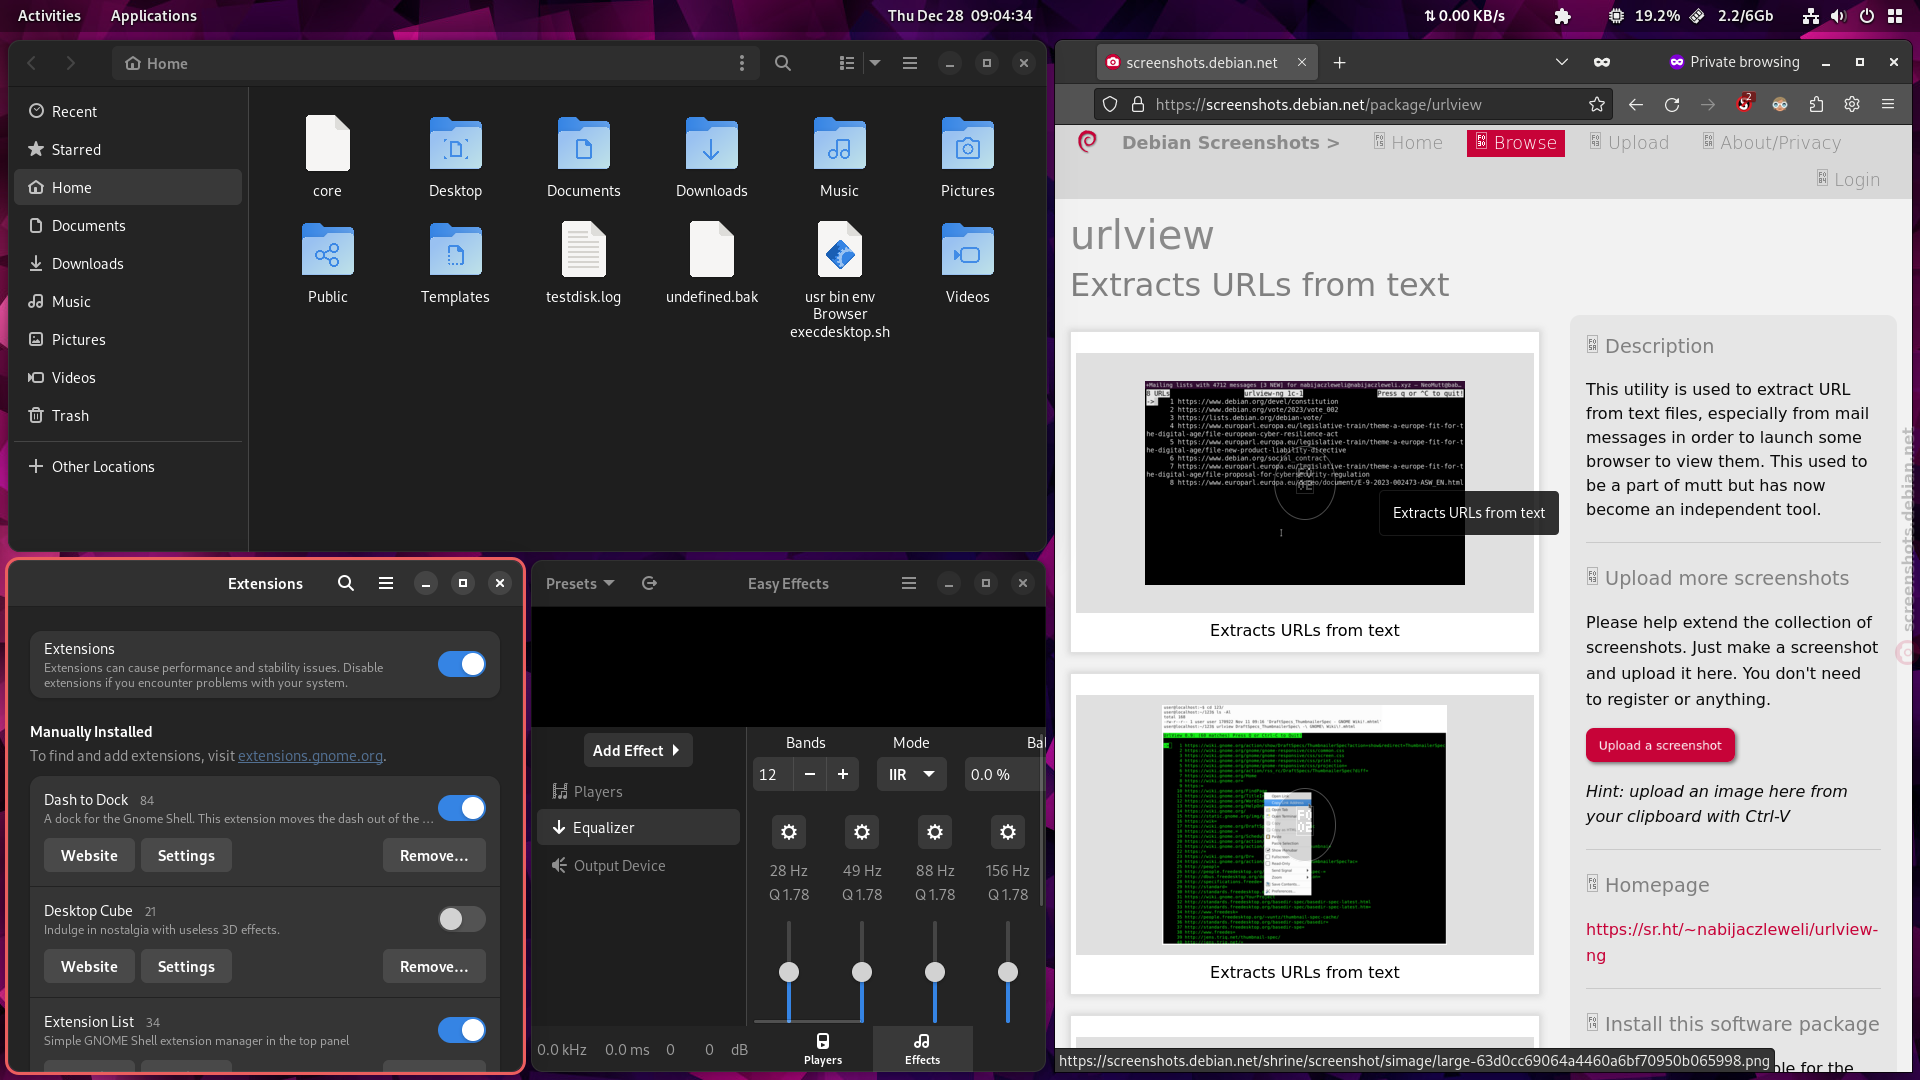
Task: Open Starred in the Files sidebar
Action: click(x=128, y=149)
